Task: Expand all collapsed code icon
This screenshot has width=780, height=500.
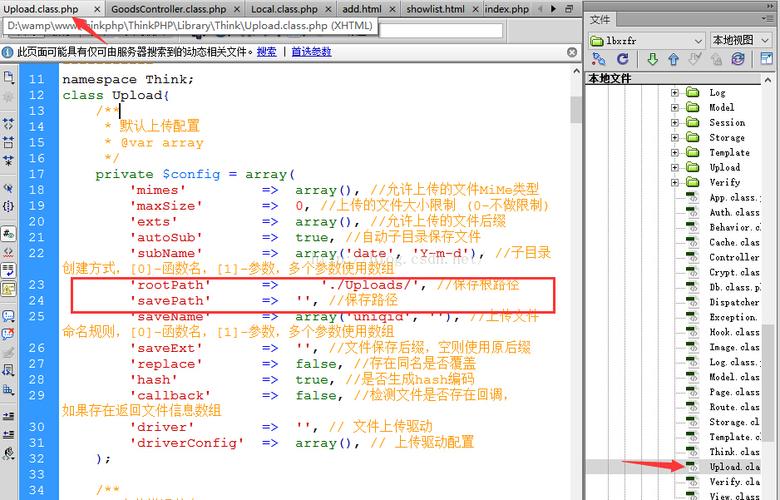Action: tap(8, 160)
